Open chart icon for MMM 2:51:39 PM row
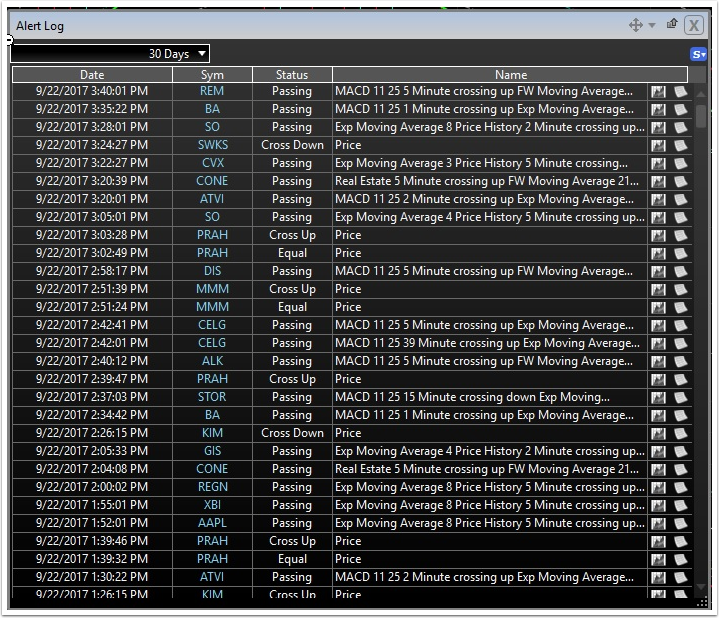This screenshot has height=618, width=719. [658, 289]
